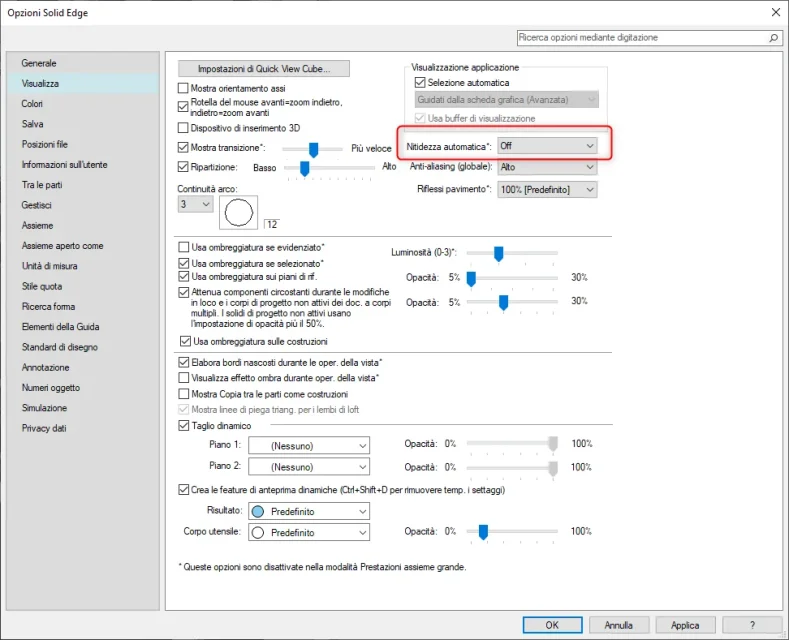Open the Corpo utensile dropdown
Viewport: 789px width, 640px height.
(309, 532)
